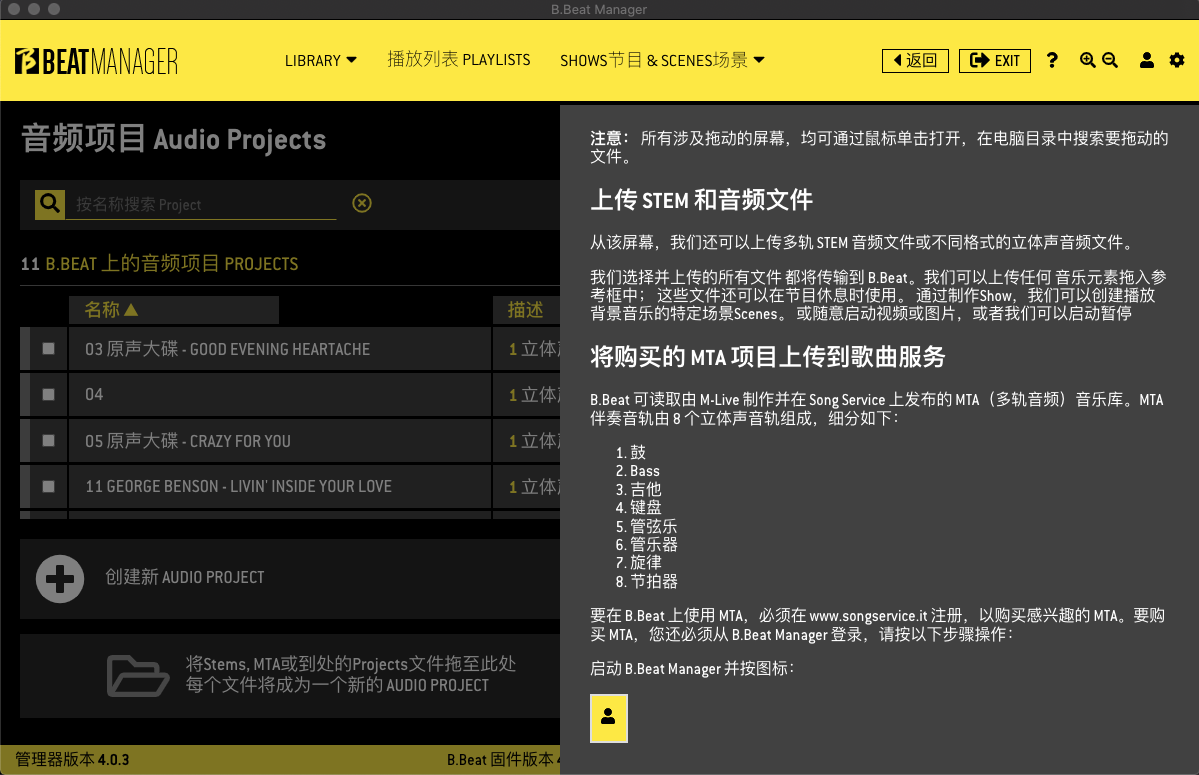Click the www.songservice.it text in help

coord(868,615)
